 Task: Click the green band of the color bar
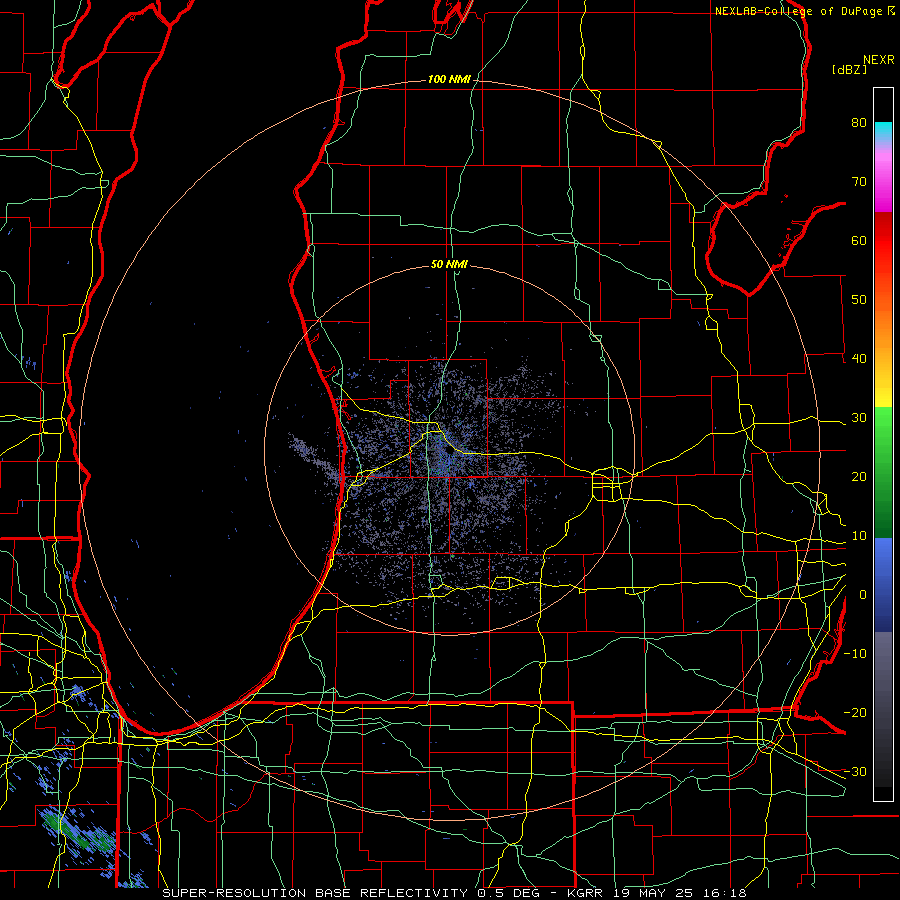[883, 472]
